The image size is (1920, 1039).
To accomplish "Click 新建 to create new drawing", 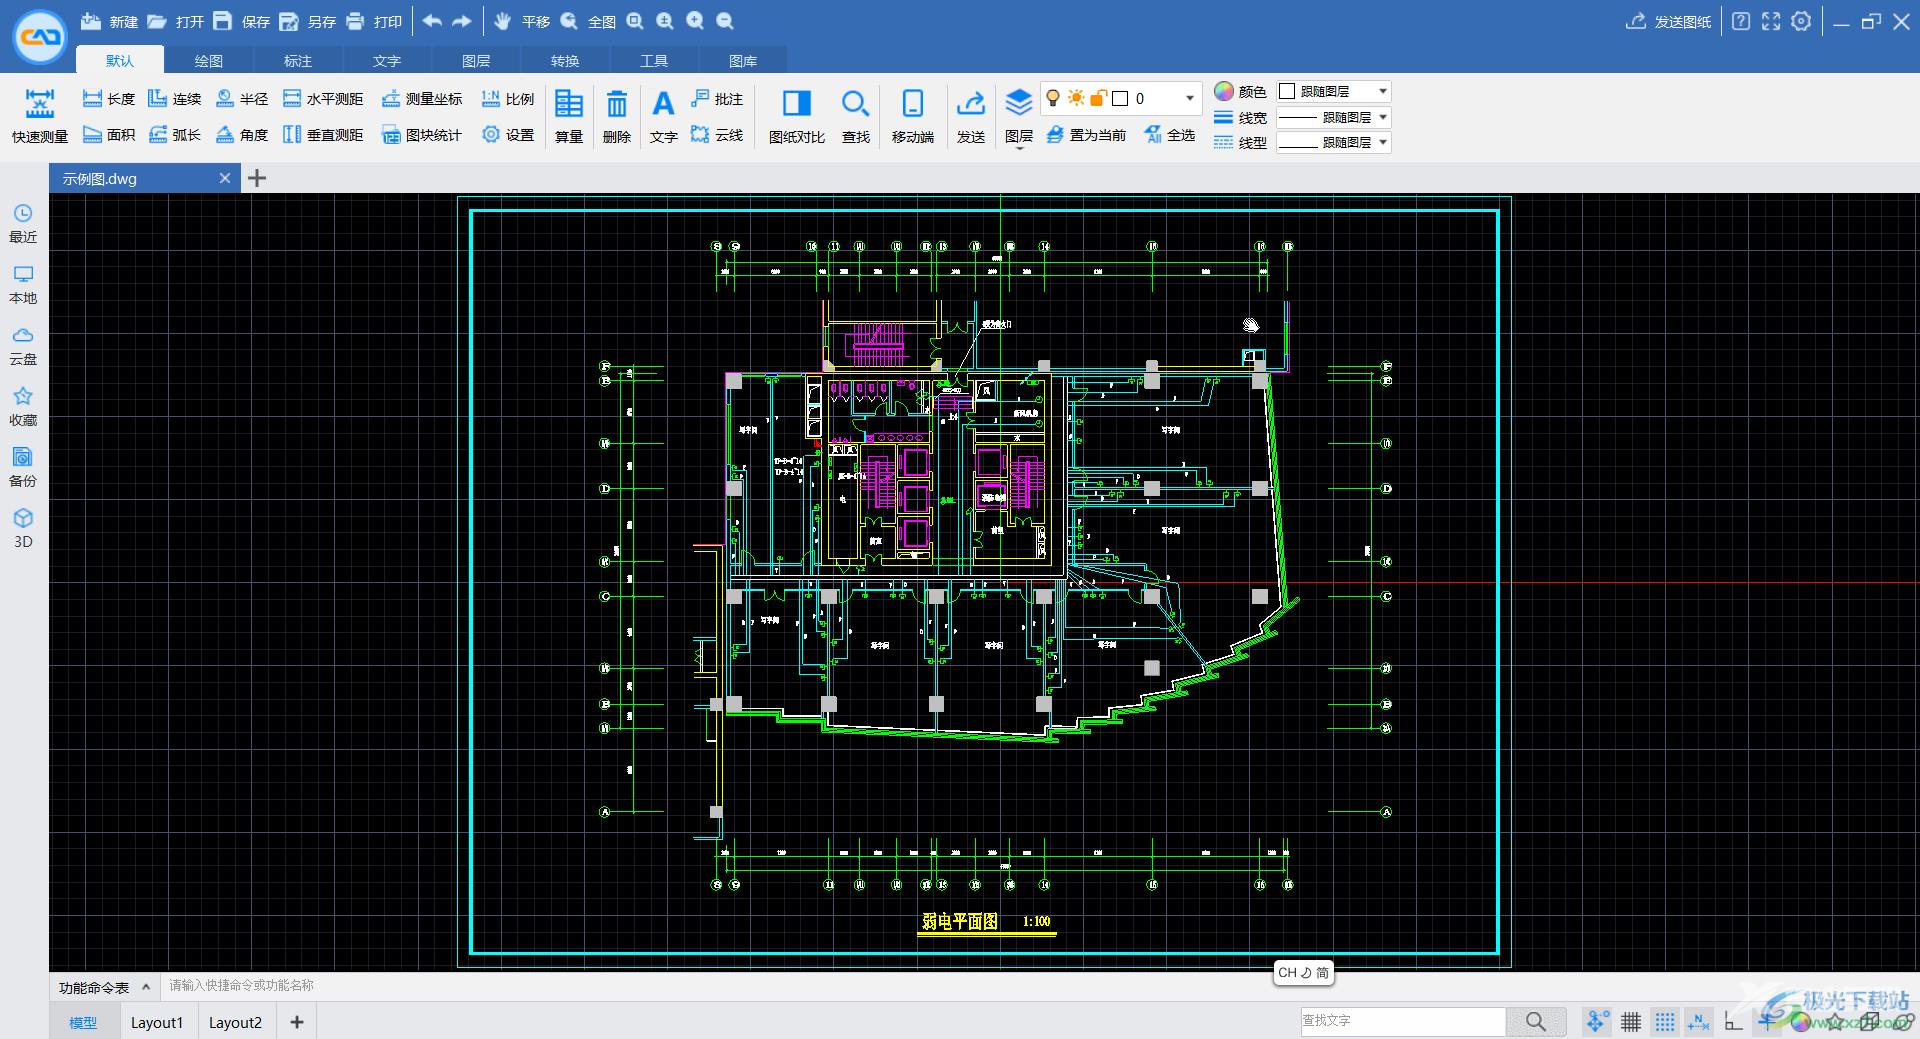I will 109,21.
